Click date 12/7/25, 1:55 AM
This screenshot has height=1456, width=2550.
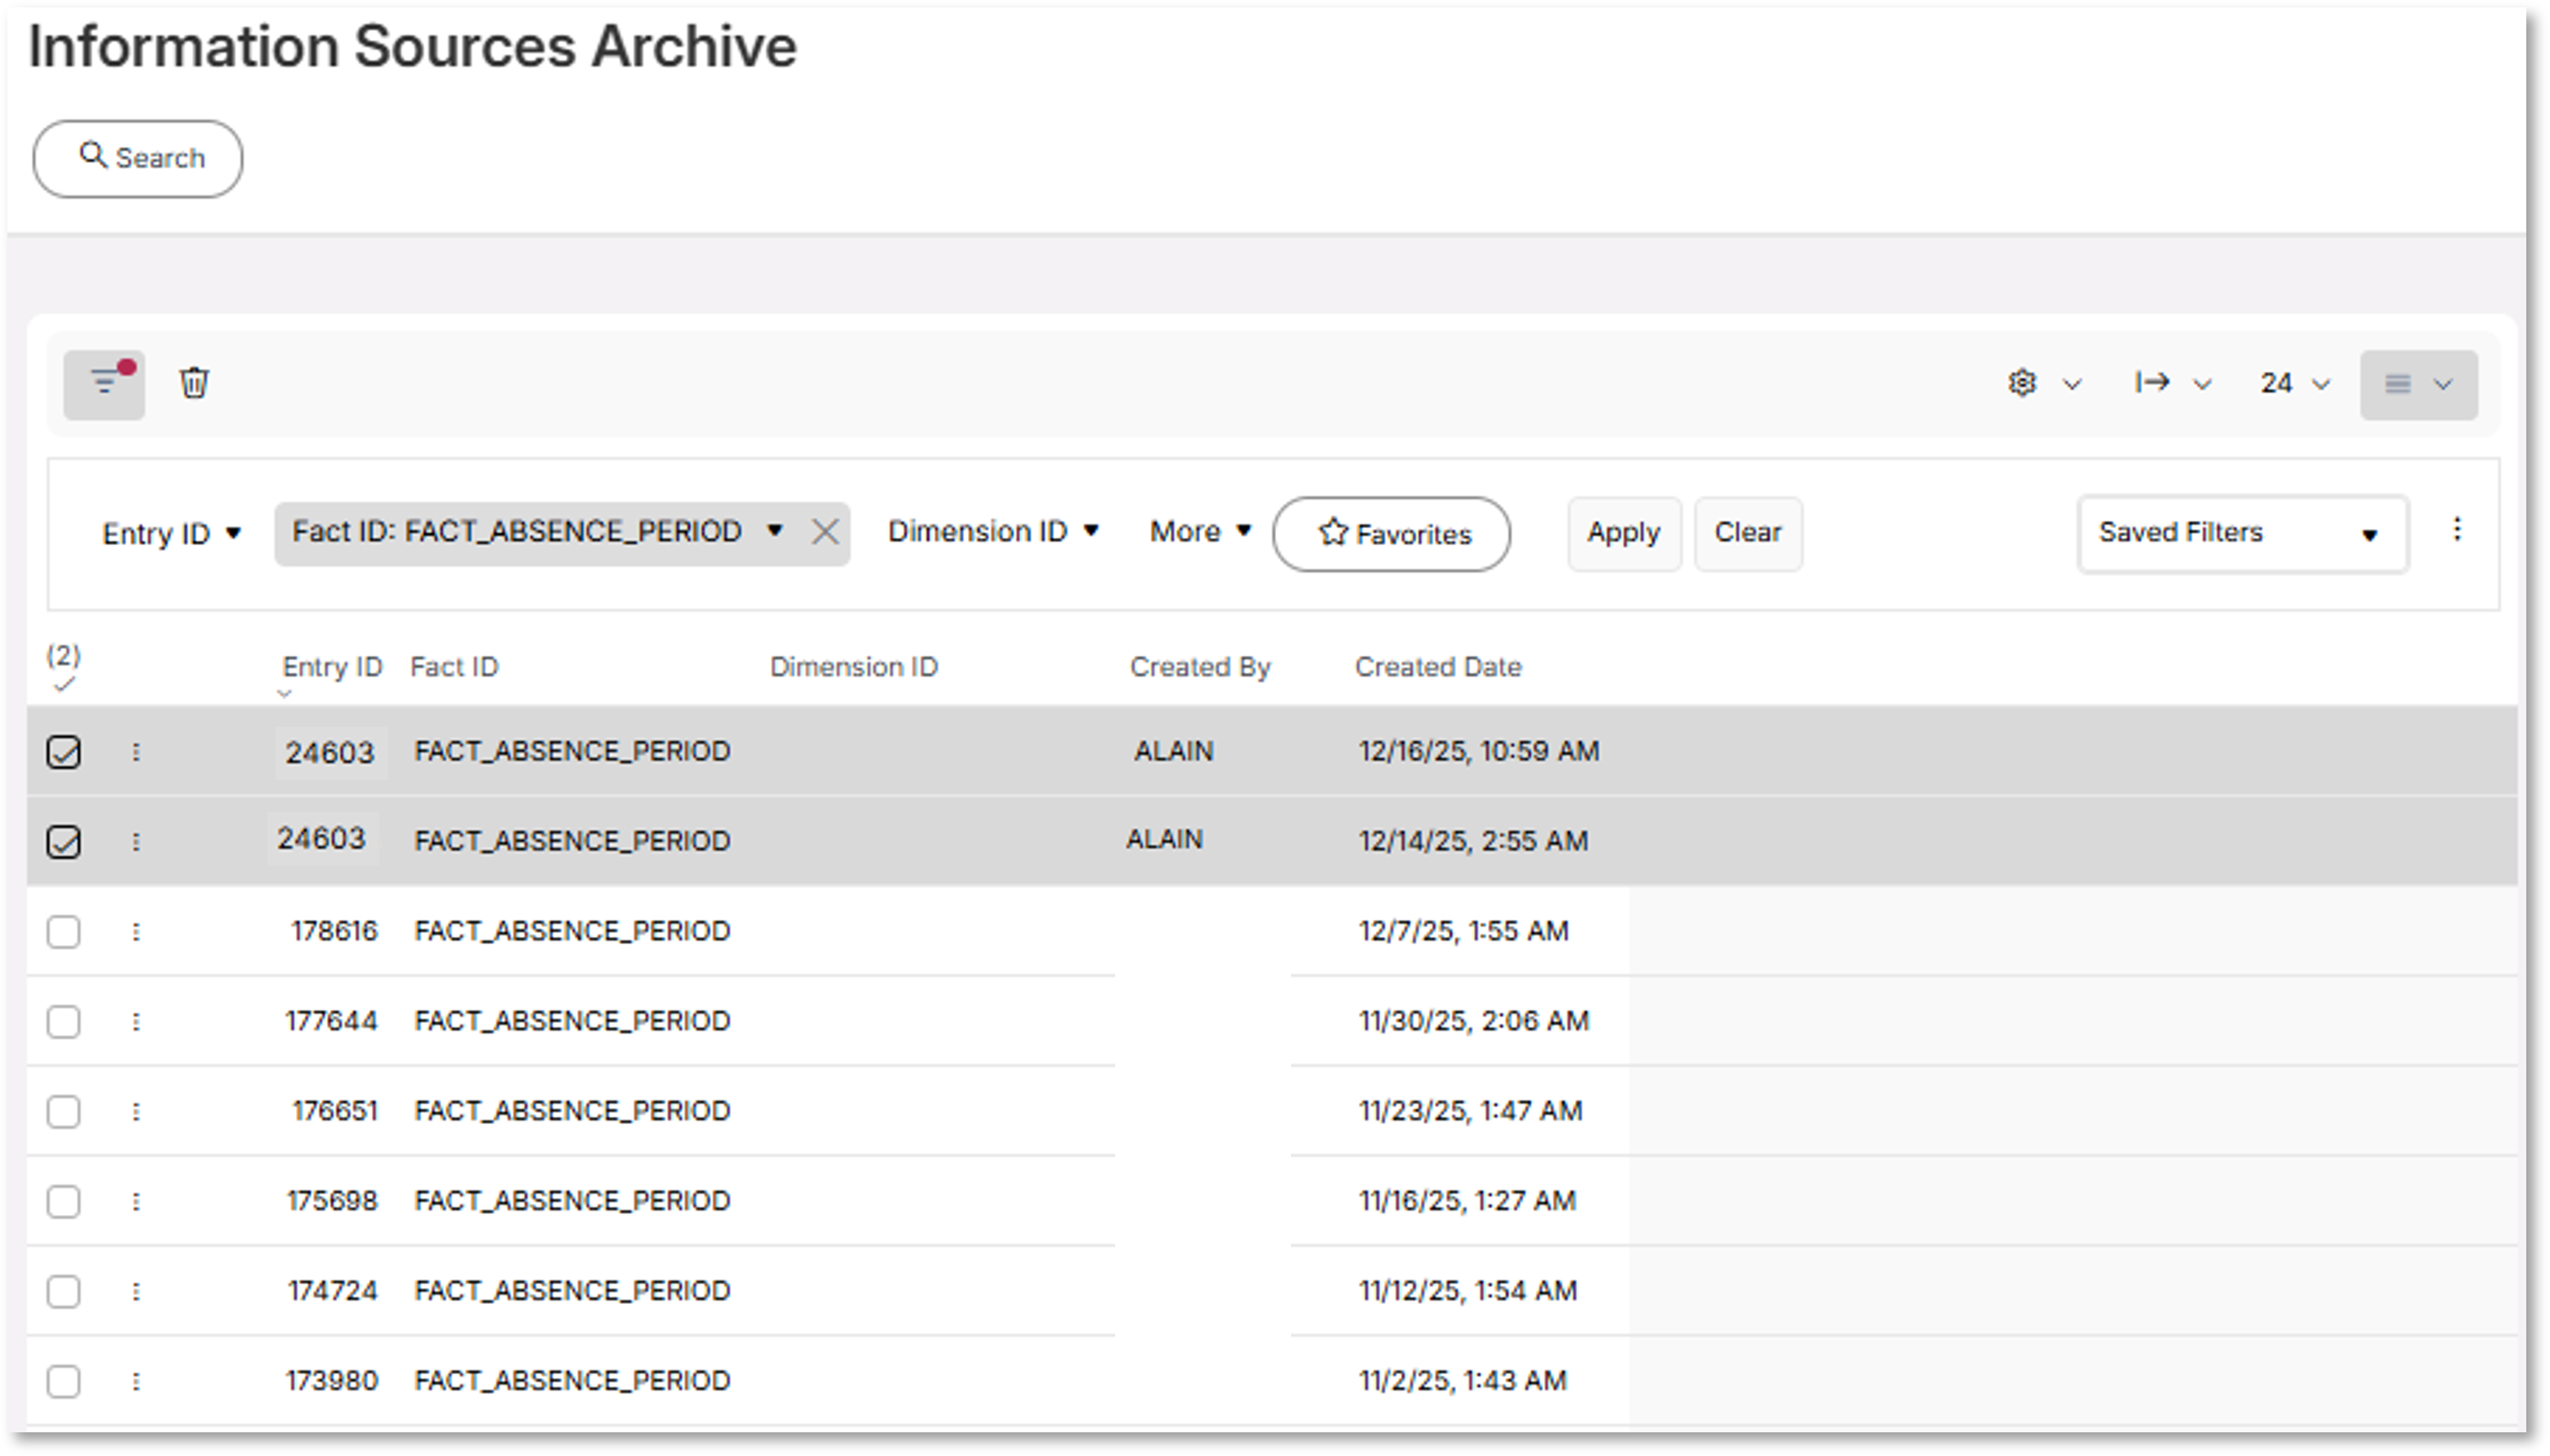pos(1464,932)
